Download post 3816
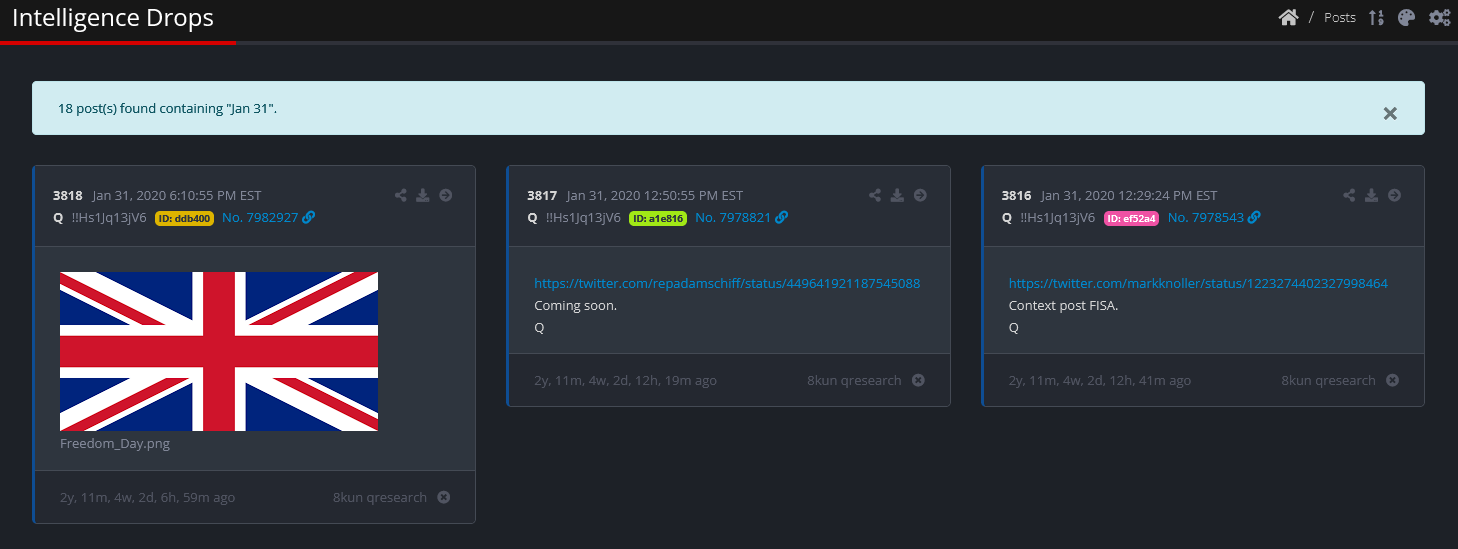This screenshot has height=549, width=1458. pos(1371,195)
